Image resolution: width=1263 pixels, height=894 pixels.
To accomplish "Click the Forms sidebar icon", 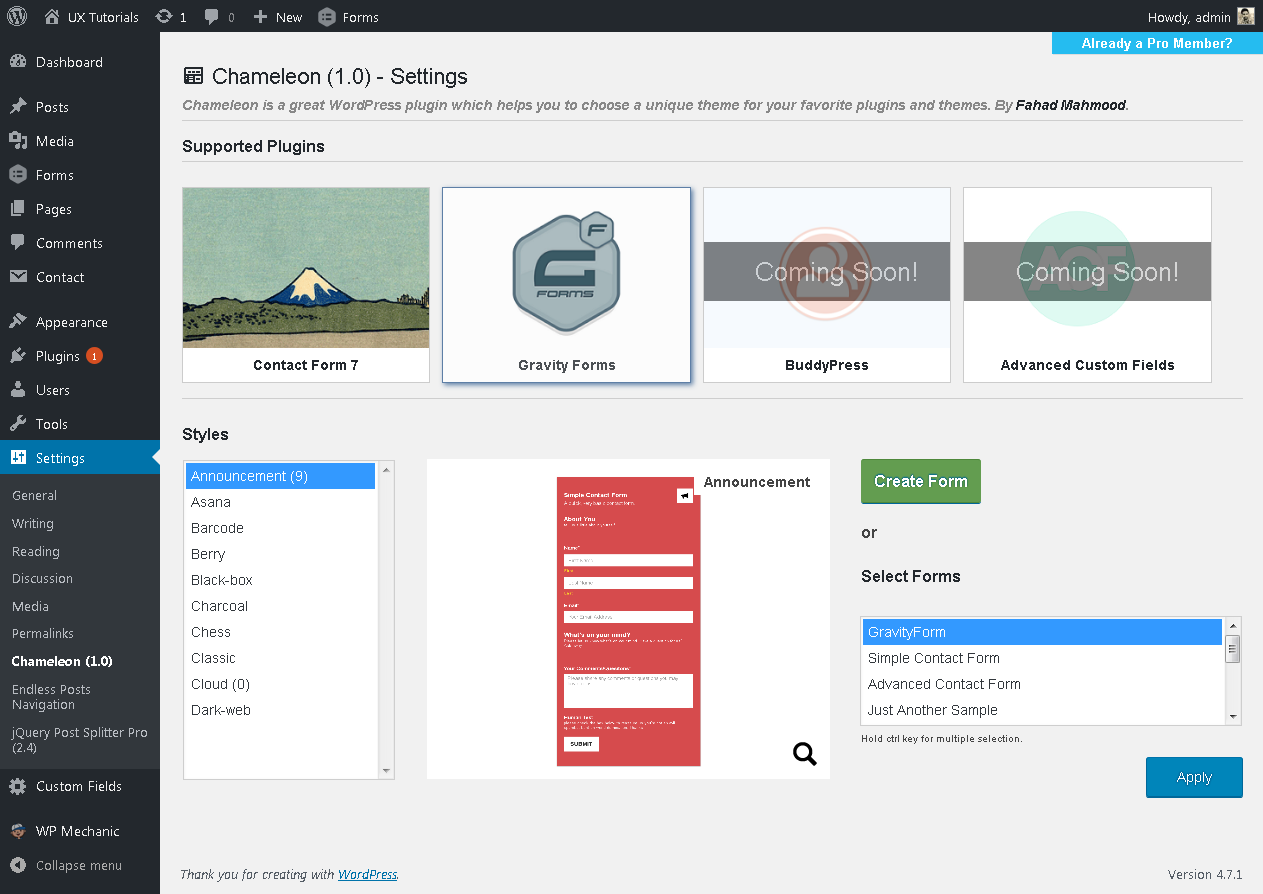I will click(18, 175).
